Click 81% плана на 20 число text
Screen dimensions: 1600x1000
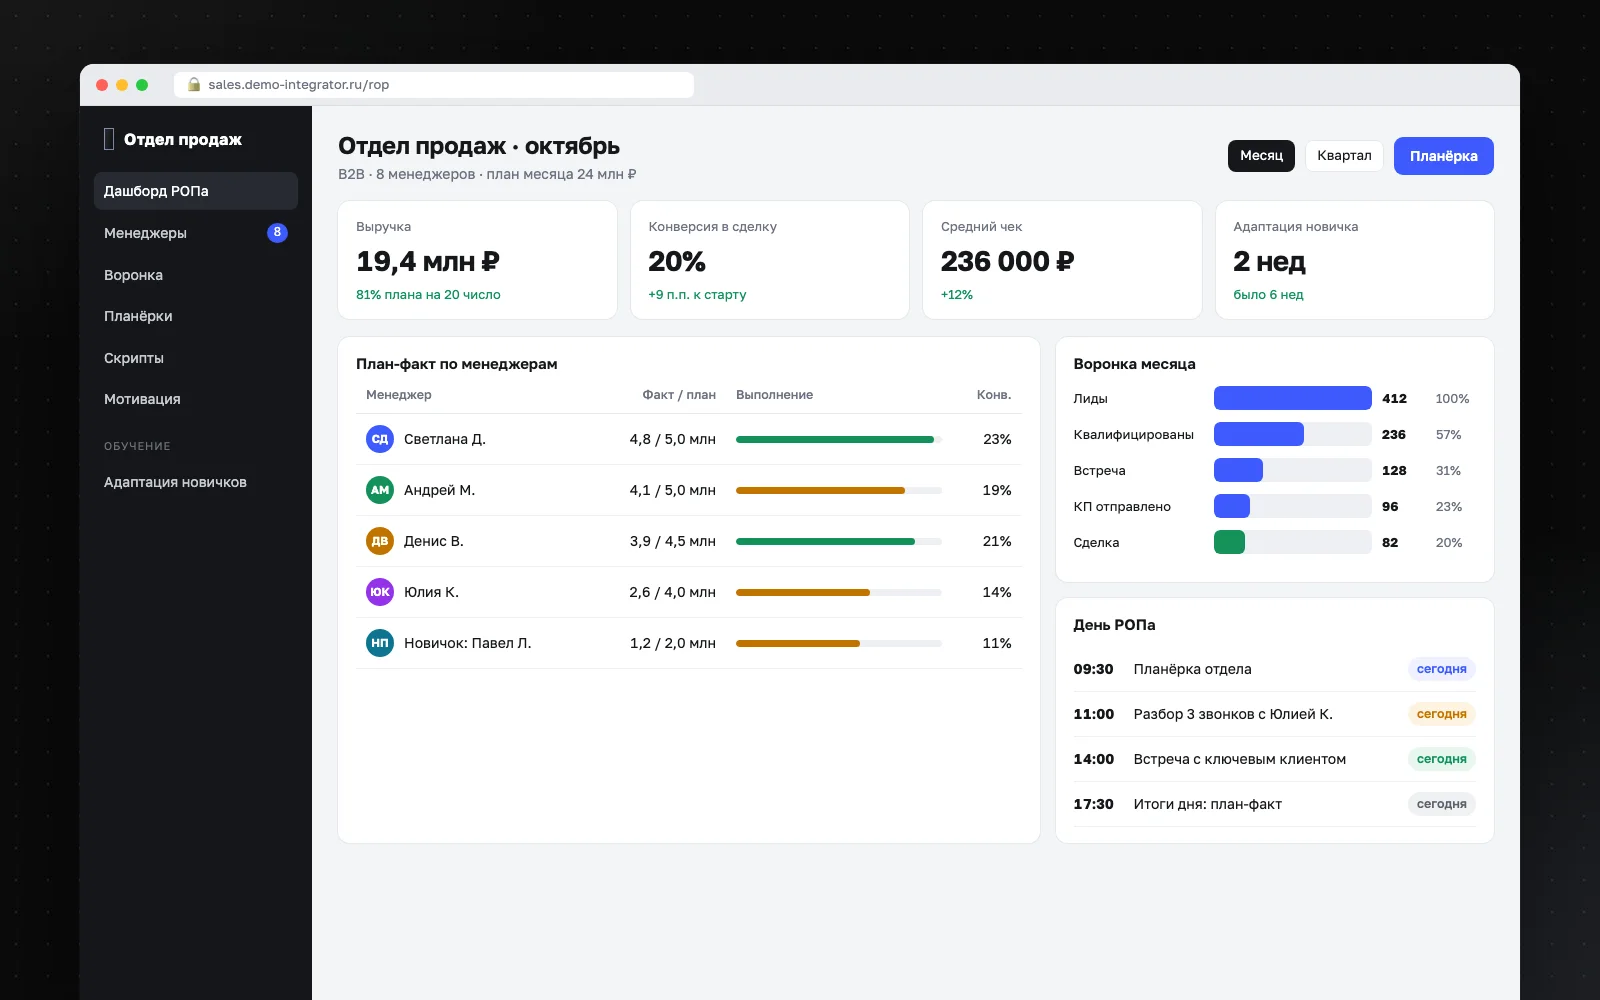pos(428,295)
